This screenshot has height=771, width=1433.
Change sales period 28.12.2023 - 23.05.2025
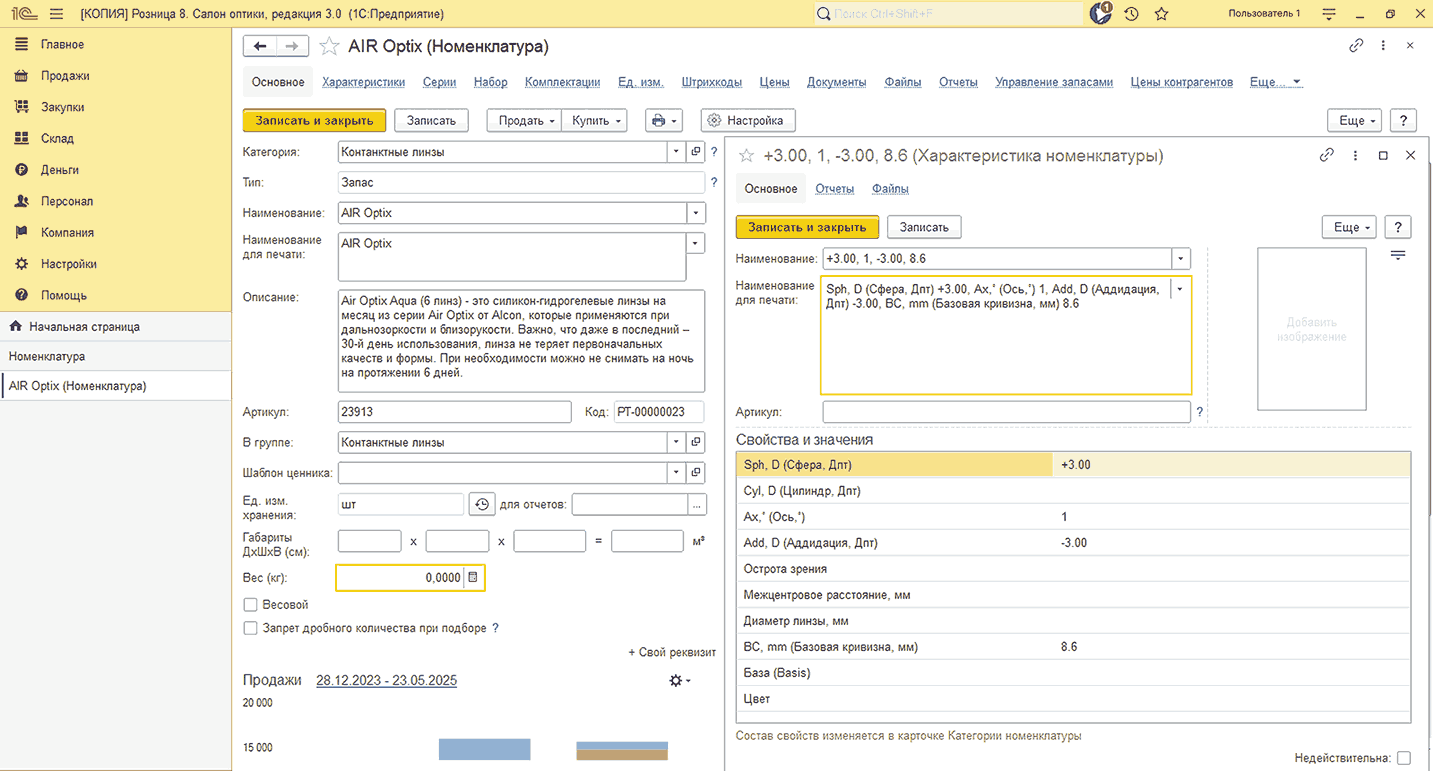click(387, 680)
